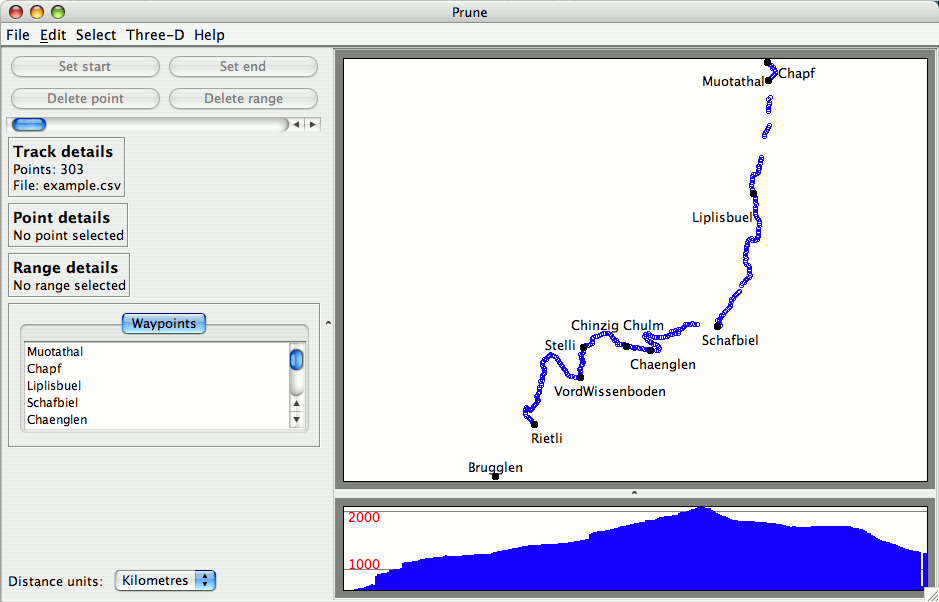Click the left arrow next to the point slider
Viewport: 939px width, 602px height.
click(296, 125)
